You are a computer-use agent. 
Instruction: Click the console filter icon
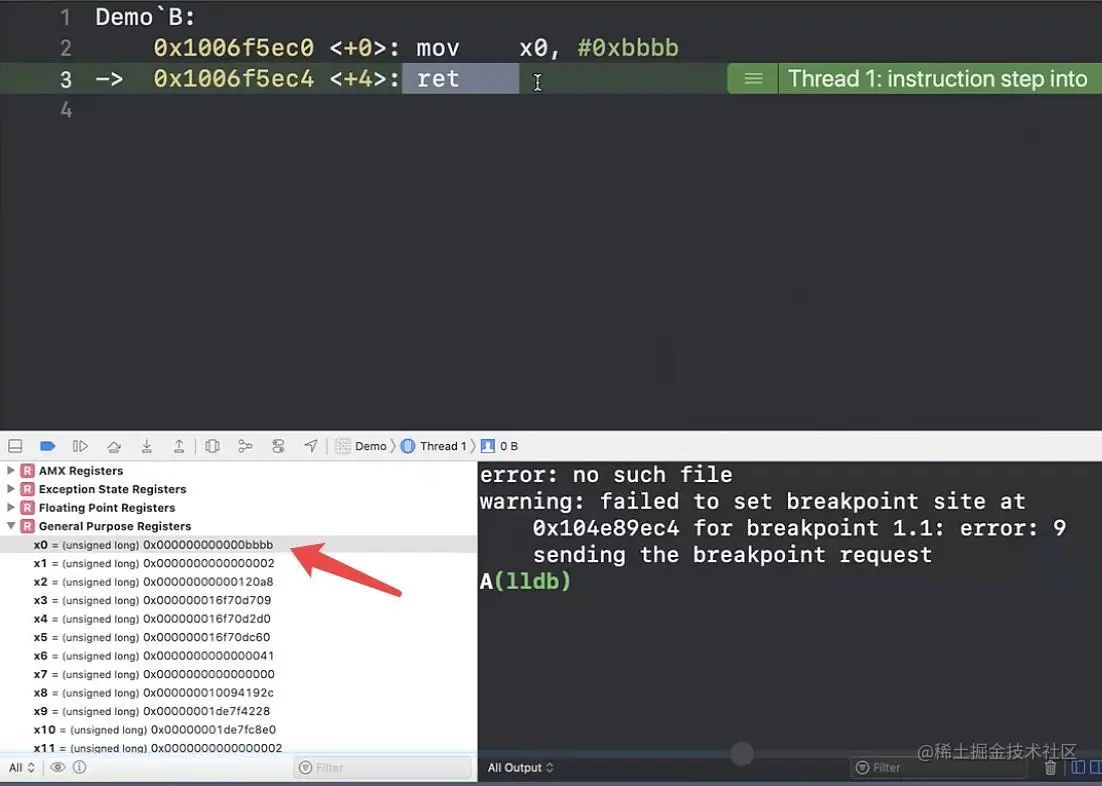862,768
